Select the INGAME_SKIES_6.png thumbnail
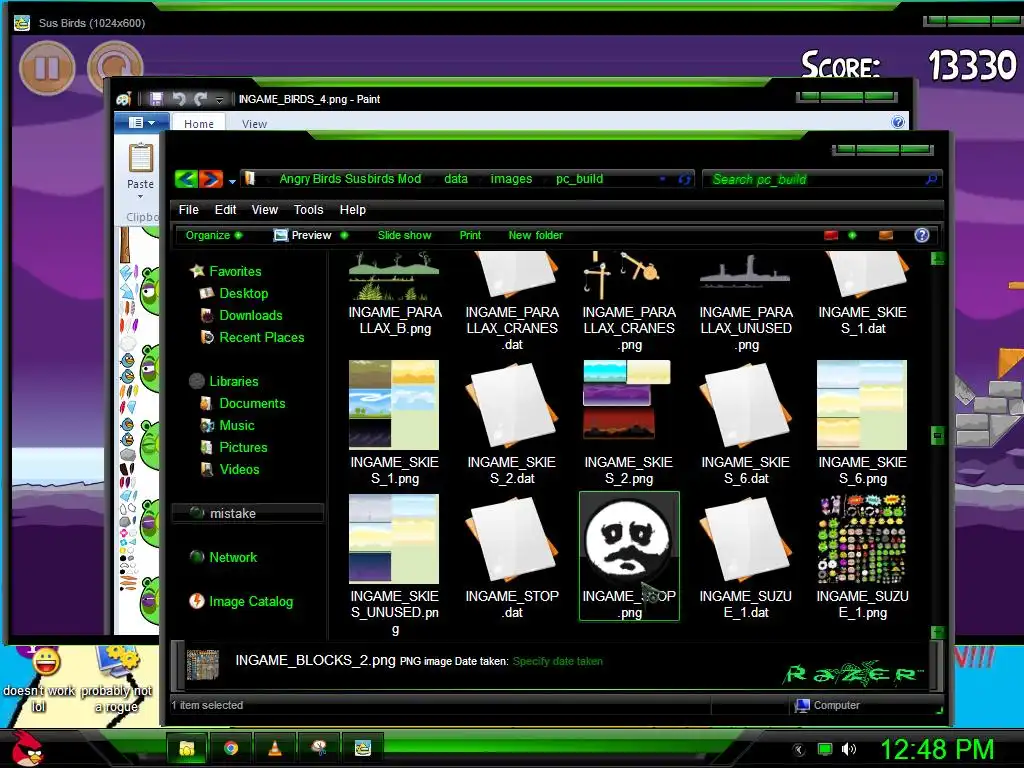 tap(862, 405)
